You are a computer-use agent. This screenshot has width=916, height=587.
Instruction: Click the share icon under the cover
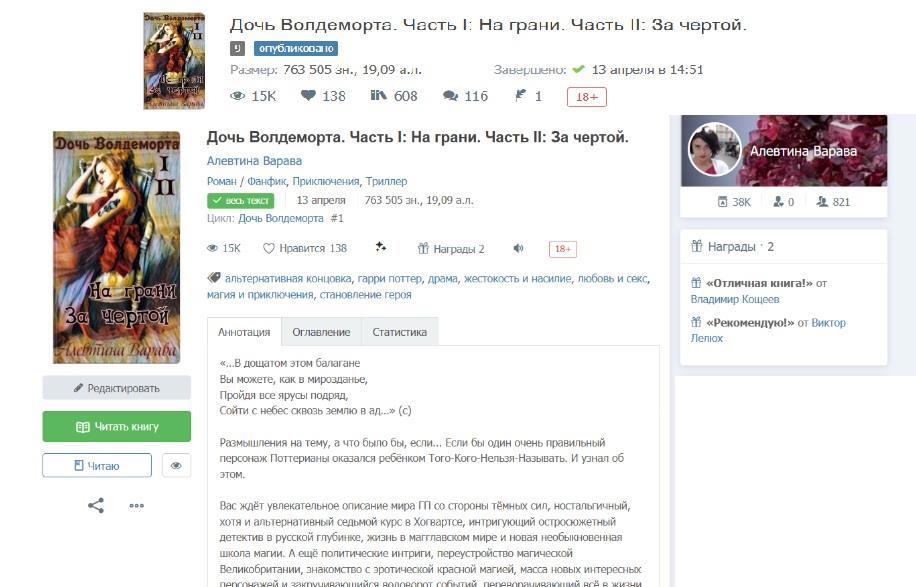point(96,505)
